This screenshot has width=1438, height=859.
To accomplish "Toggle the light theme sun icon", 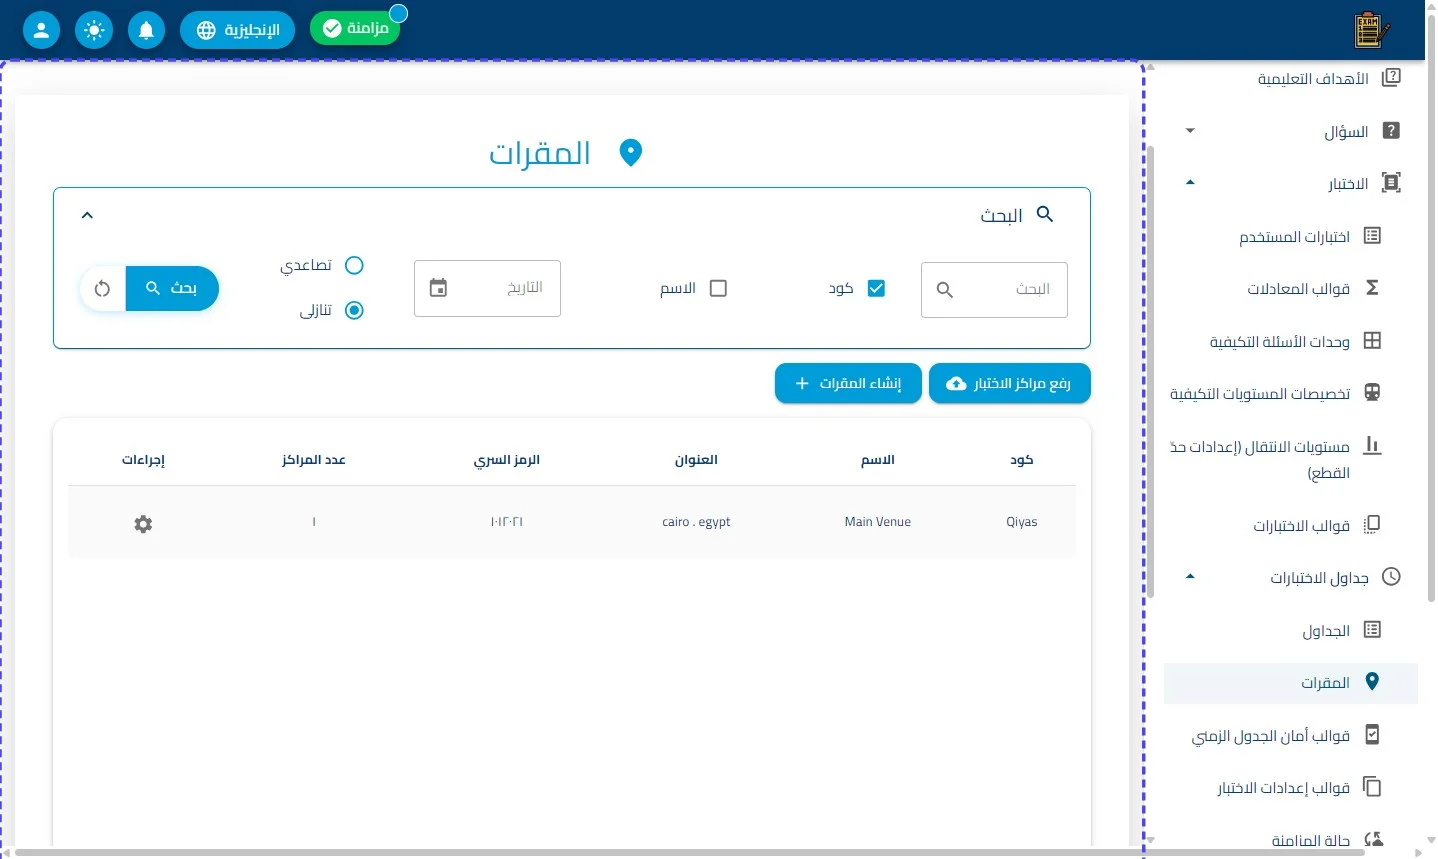I will [x=94, y=30].
